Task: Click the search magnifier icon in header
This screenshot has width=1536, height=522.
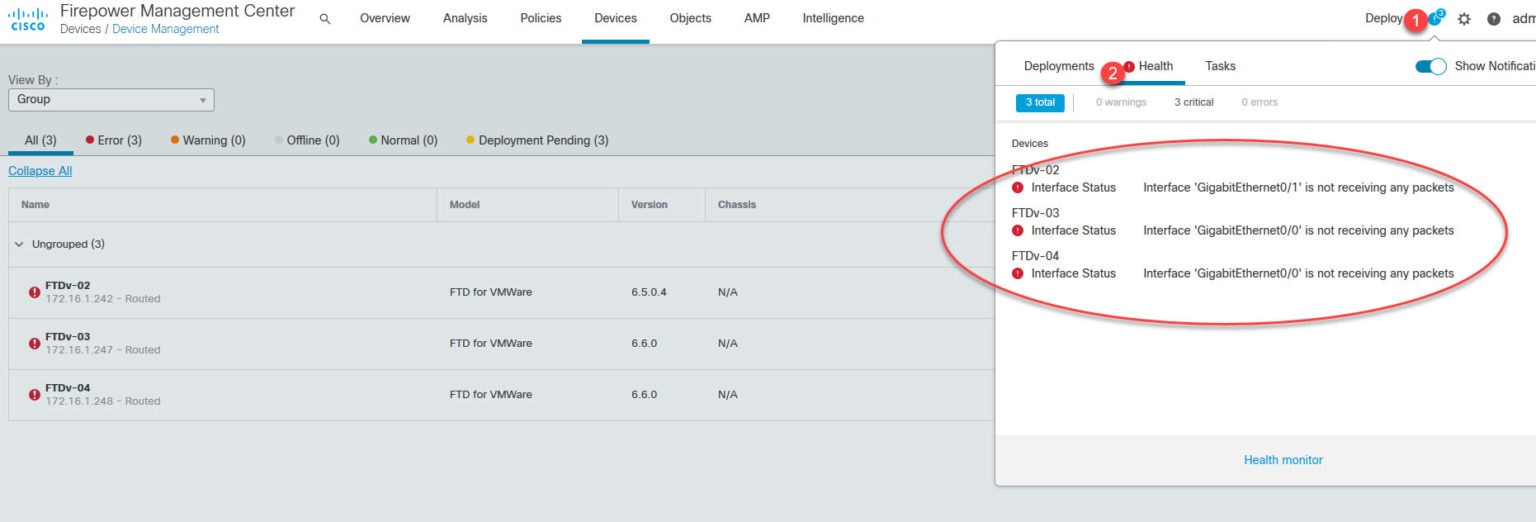Action: pyautogui.click(x=325, y=18)
